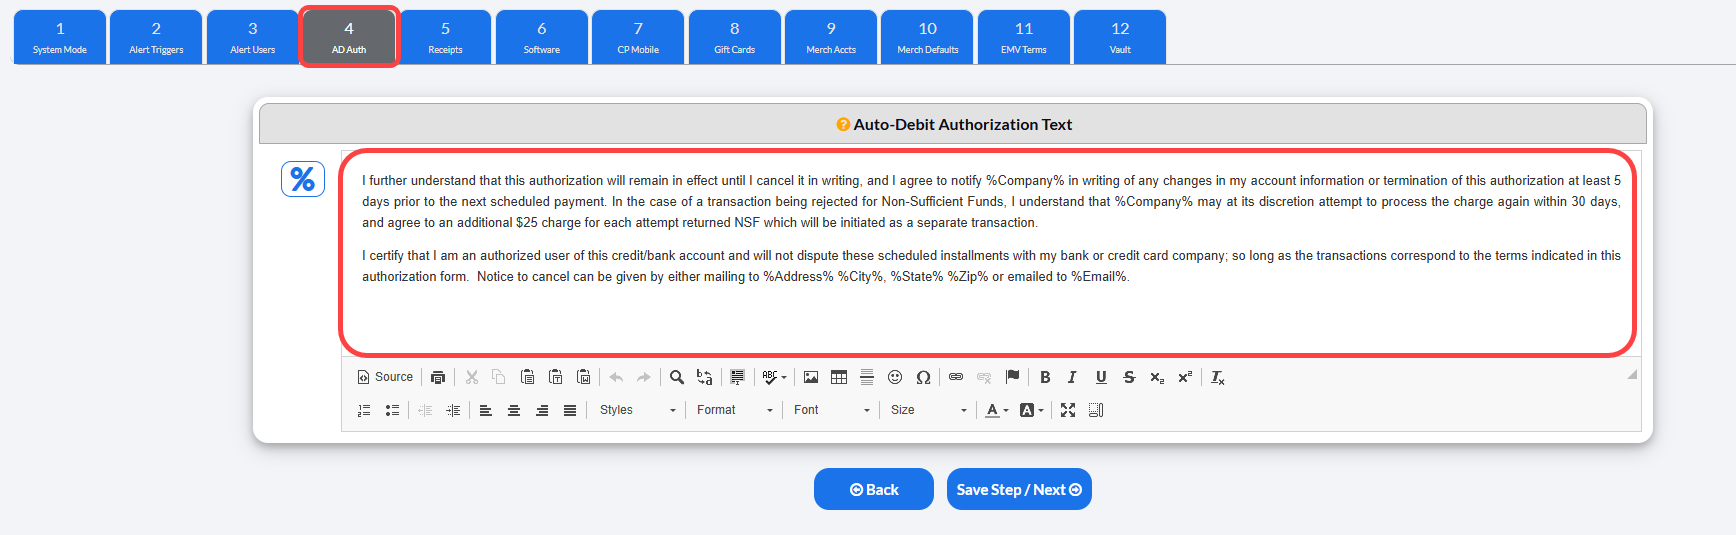Image resolution: width=1736 pixels, height=535 pixels.
Task: Toggle bulleted list
Action: pos(392,410)
